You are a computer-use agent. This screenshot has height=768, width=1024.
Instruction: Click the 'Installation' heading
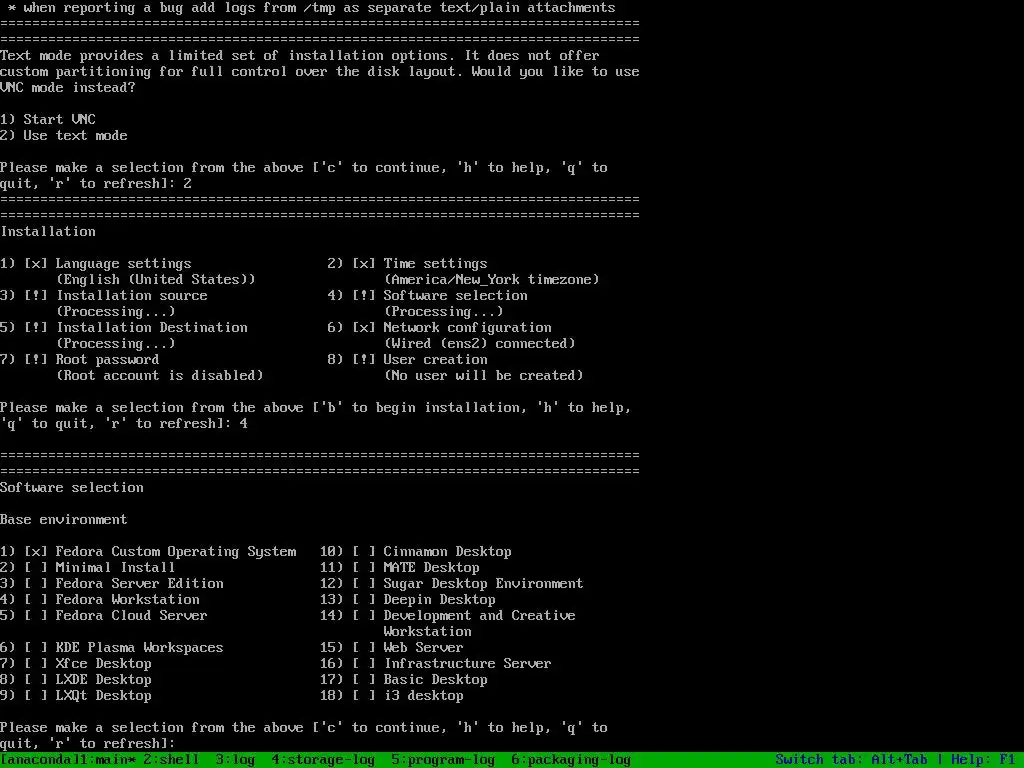tap(48, 232)
